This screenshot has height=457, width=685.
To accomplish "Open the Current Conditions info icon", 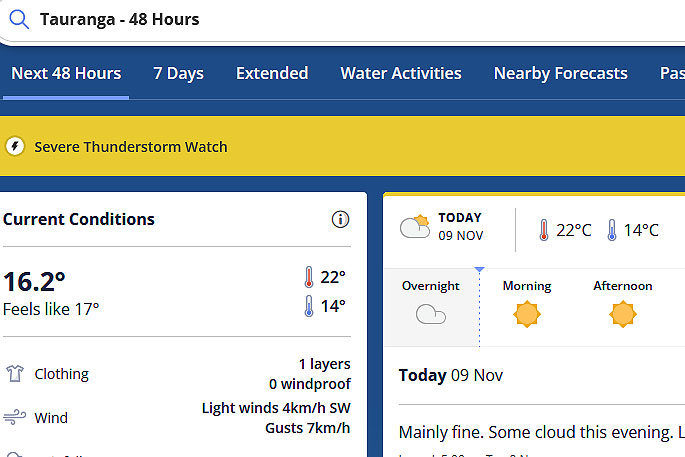I will coord(340,219).
